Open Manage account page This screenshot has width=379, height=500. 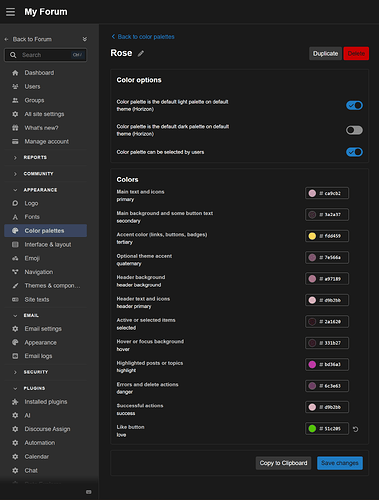click(46, 142)
